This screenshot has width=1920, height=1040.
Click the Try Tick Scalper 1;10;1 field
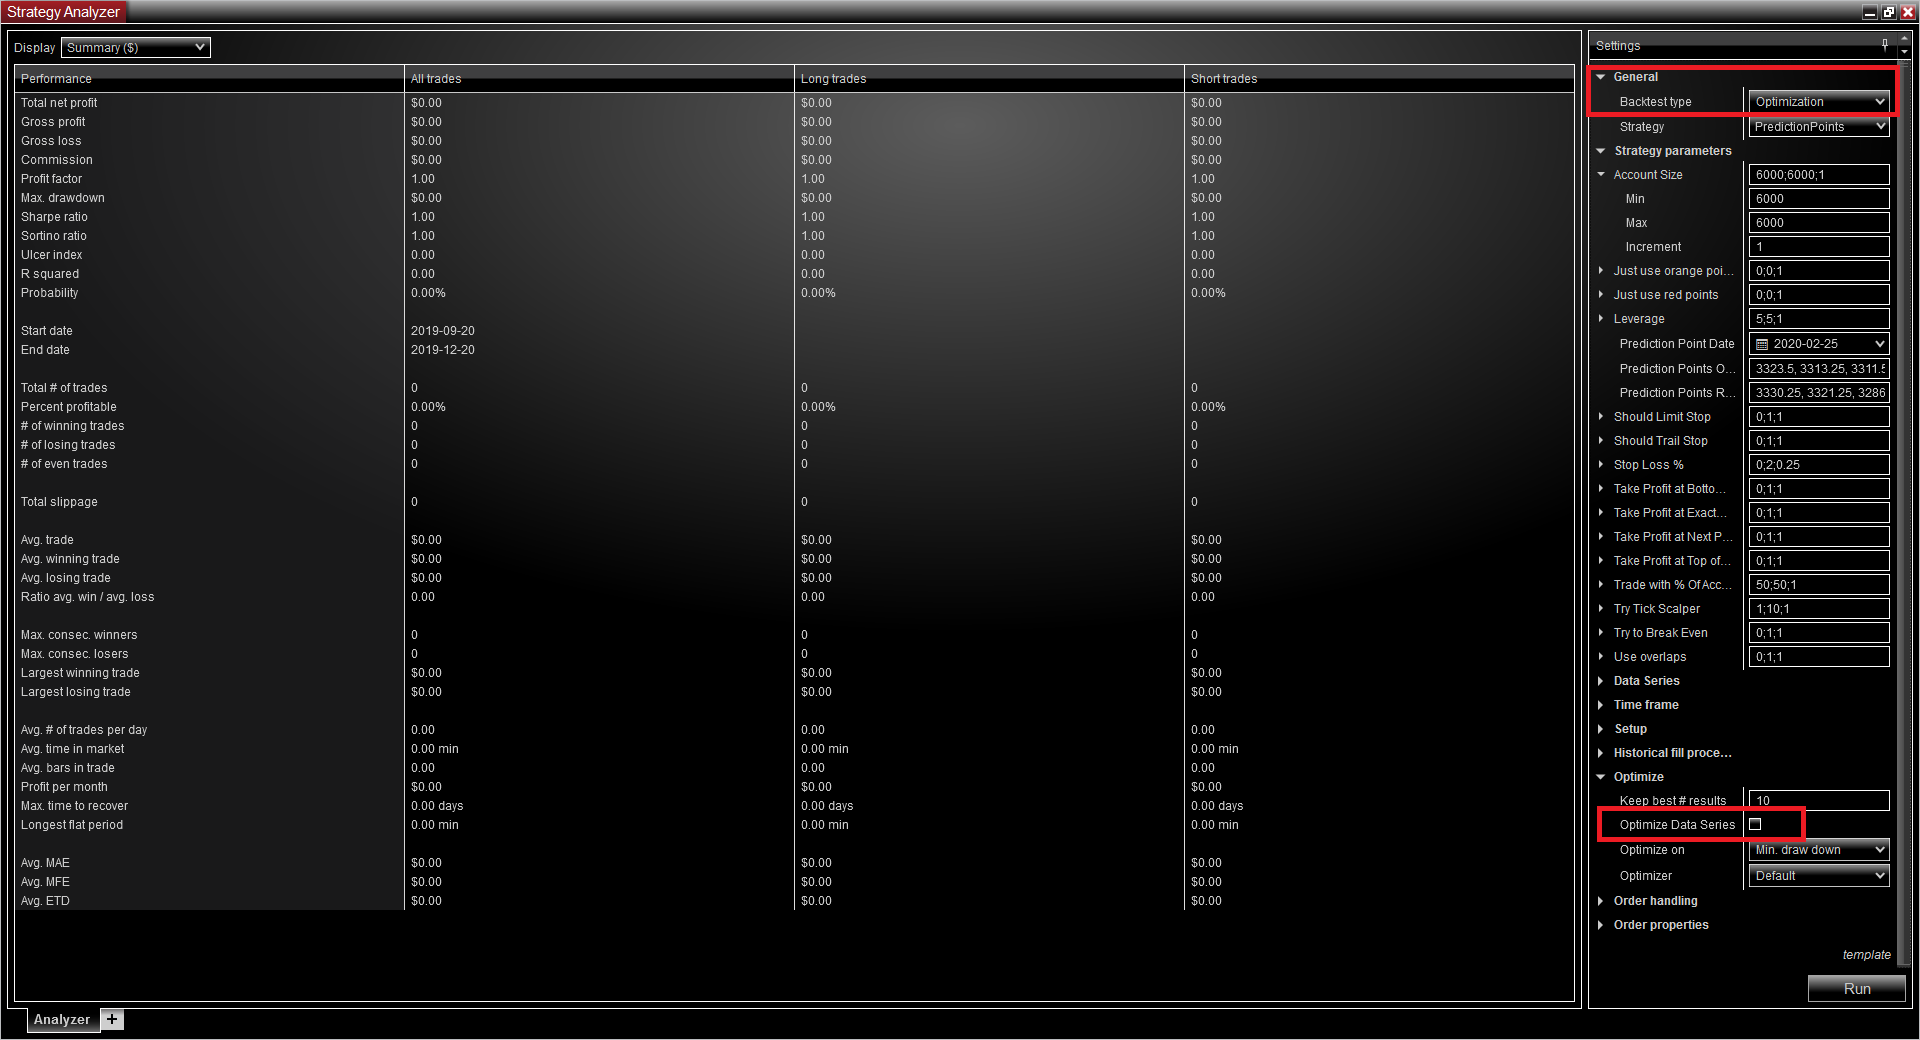1819,609
